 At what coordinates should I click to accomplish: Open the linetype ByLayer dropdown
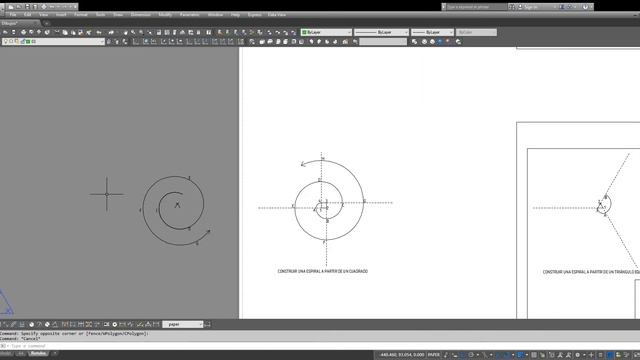[381, 32]
